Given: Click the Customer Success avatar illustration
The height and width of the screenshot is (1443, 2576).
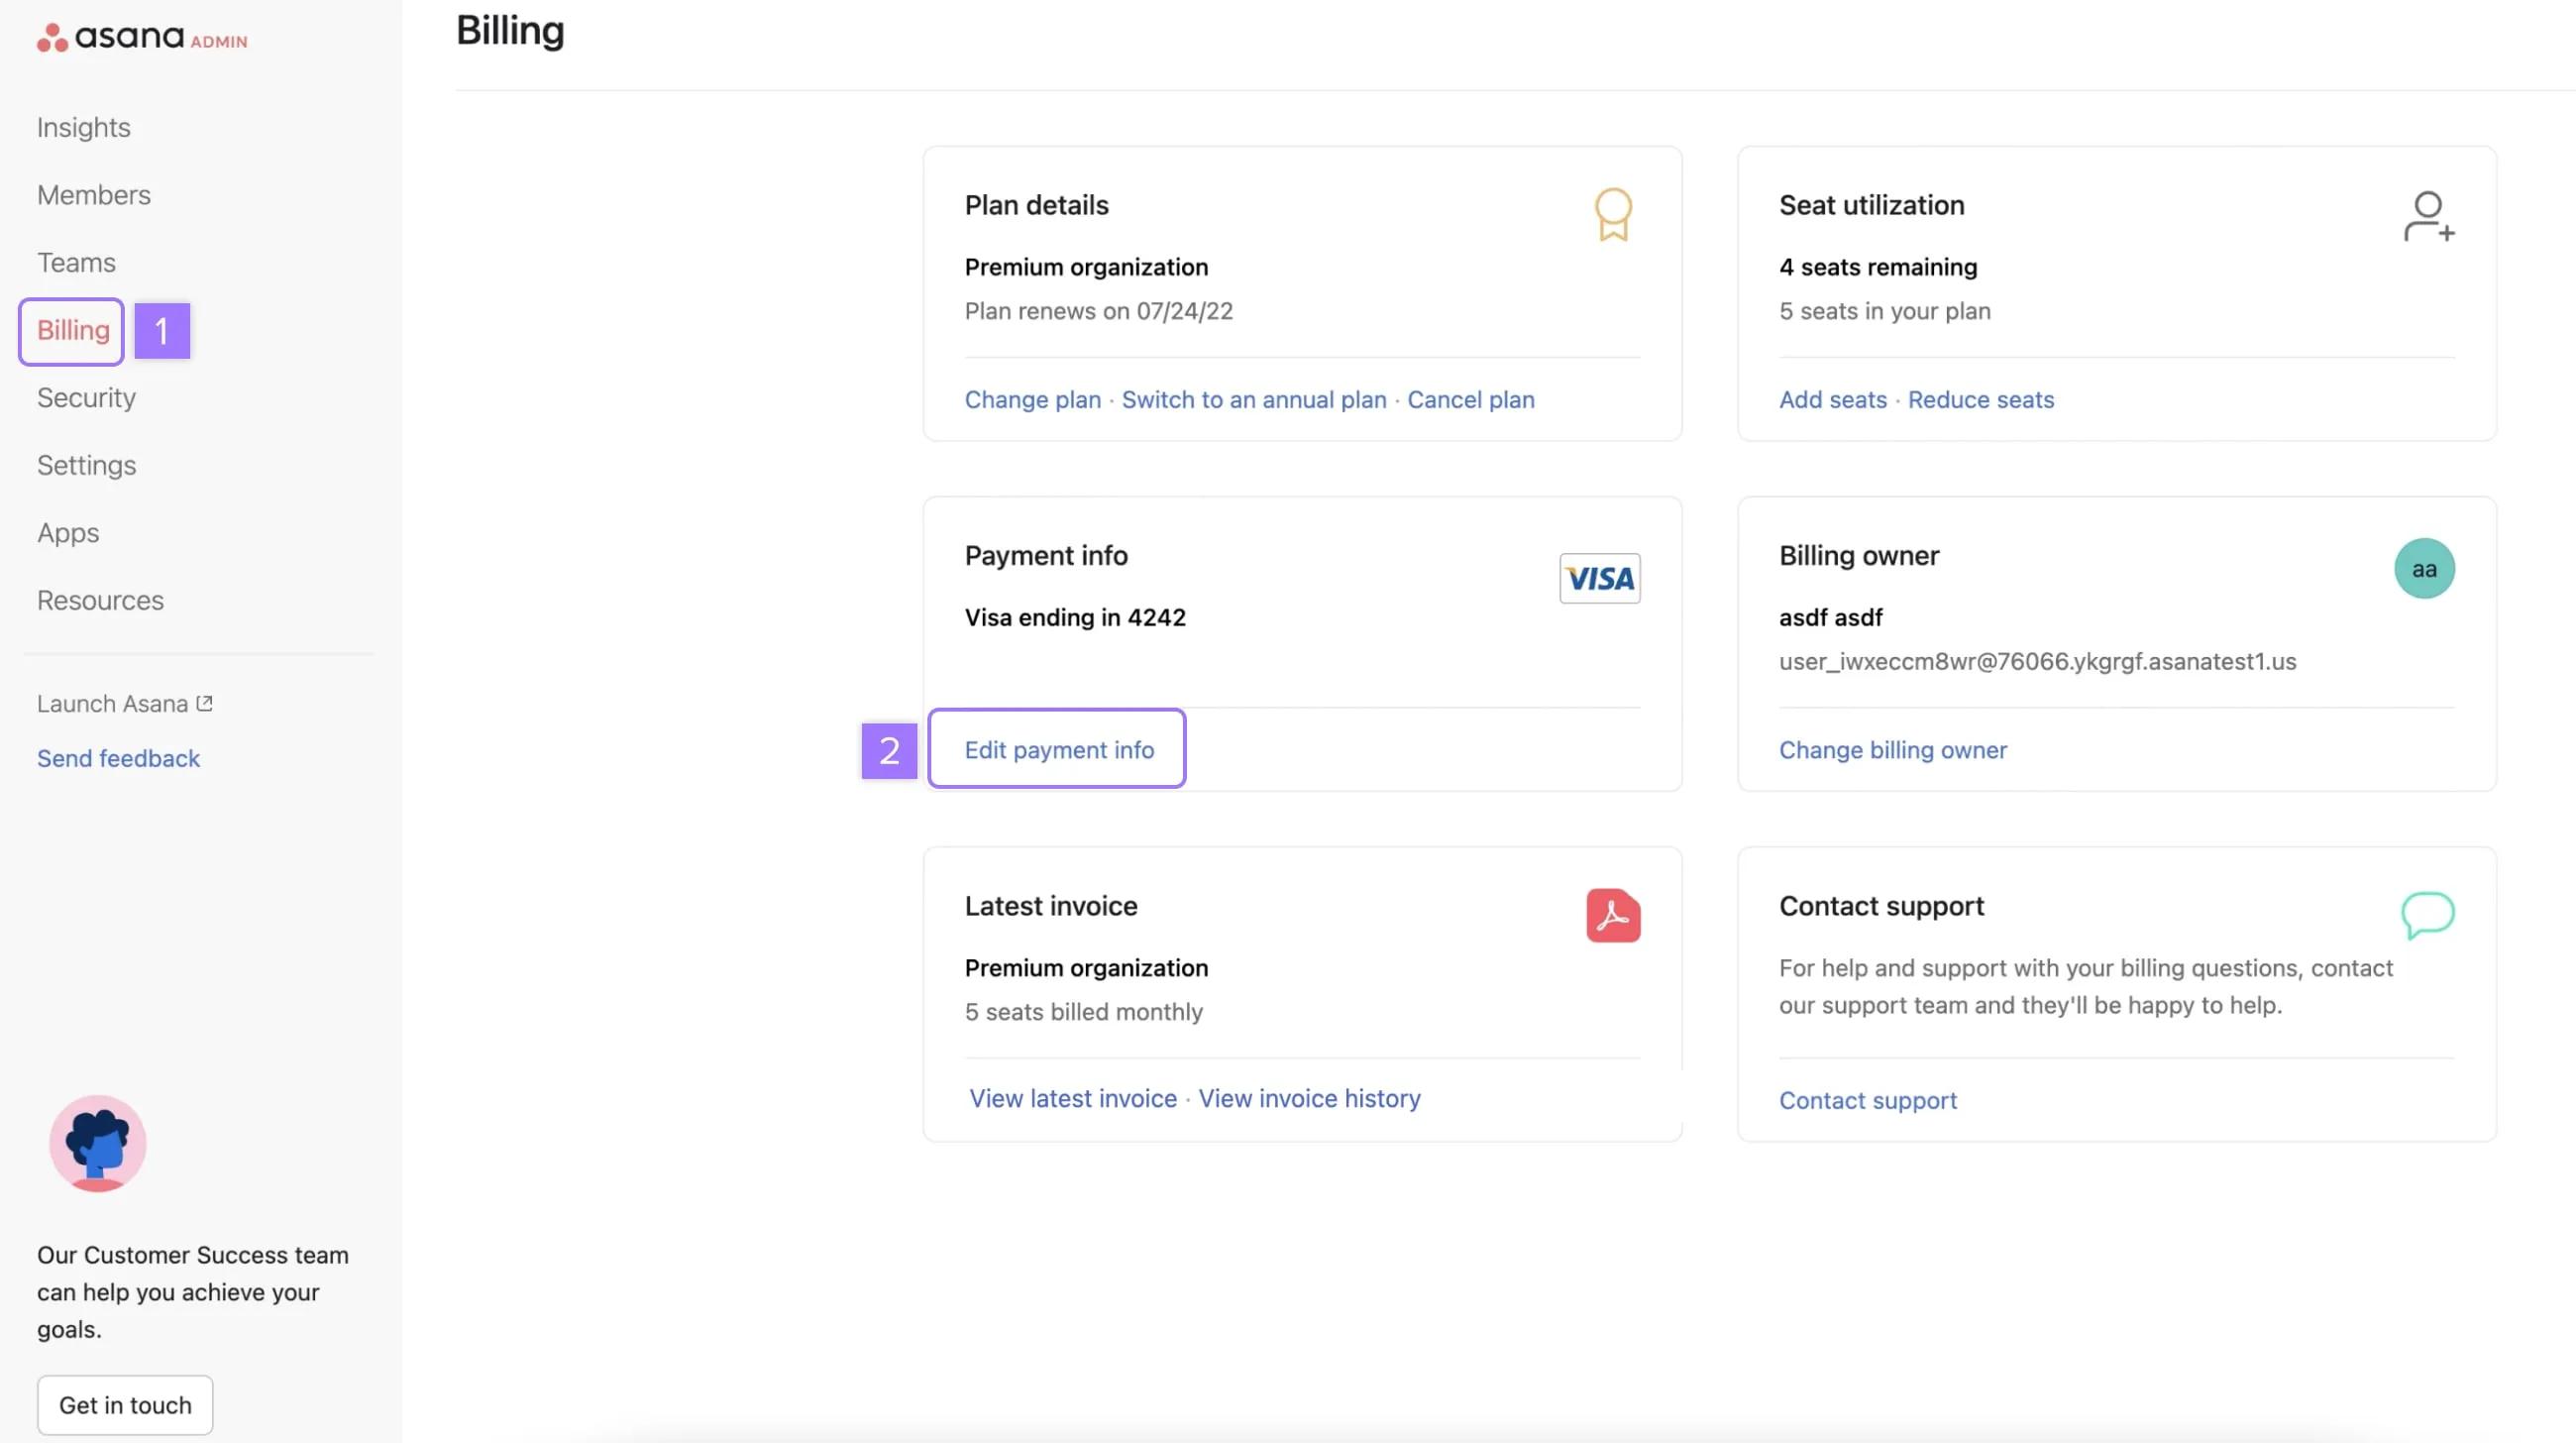Looking at the screenshot, I should pos(97,1143).
